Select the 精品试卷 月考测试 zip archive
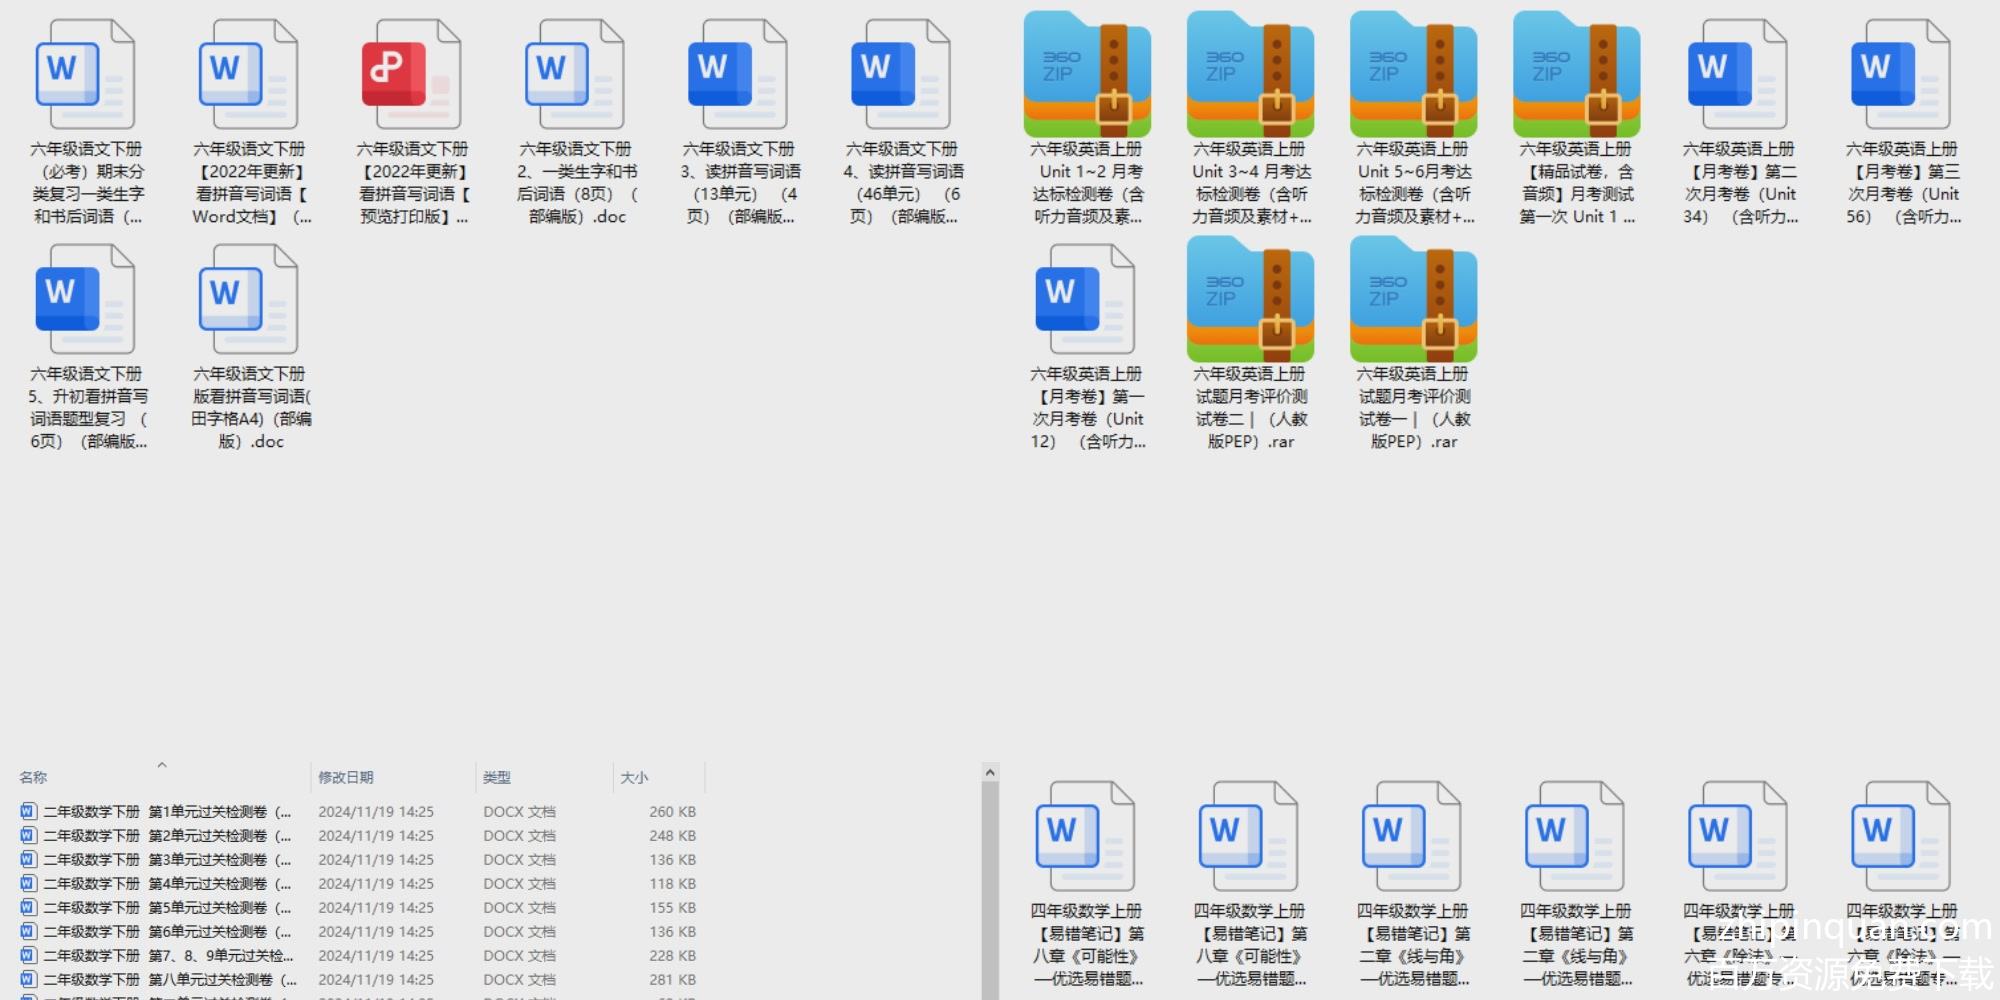 tap(1576, 77)
